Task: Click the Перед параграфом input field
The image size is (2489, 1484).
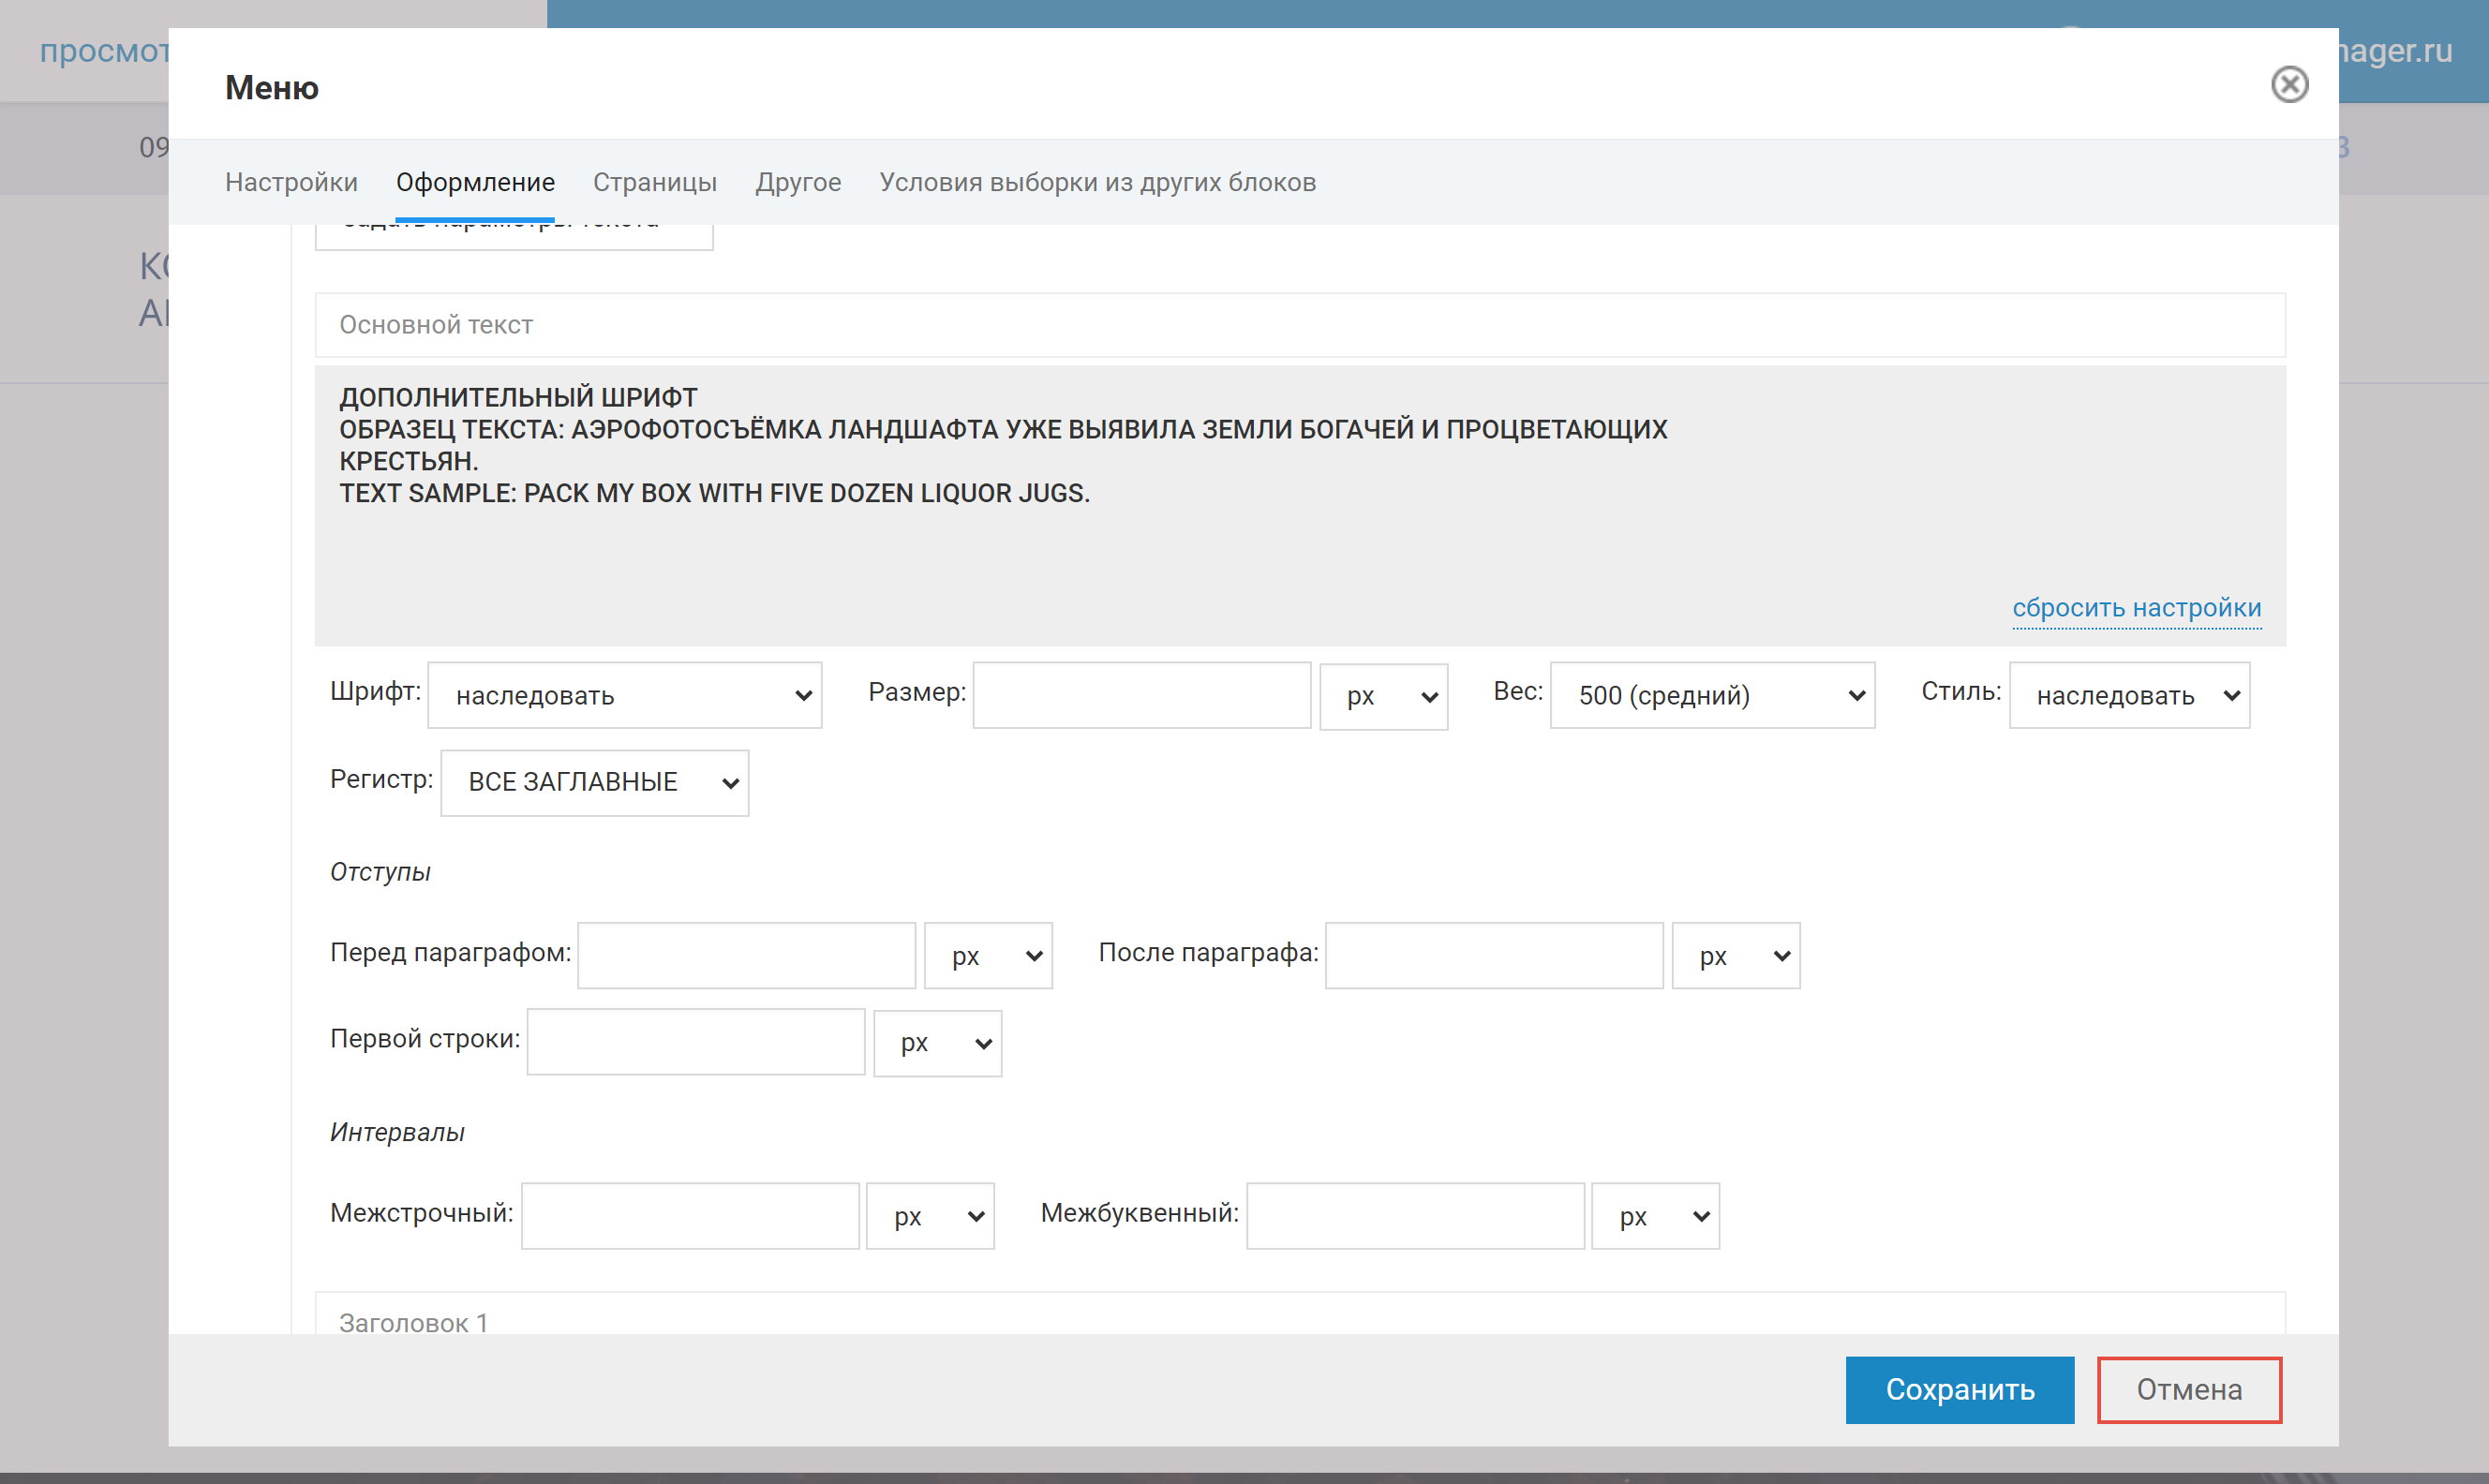Action: tap(746, 956)
